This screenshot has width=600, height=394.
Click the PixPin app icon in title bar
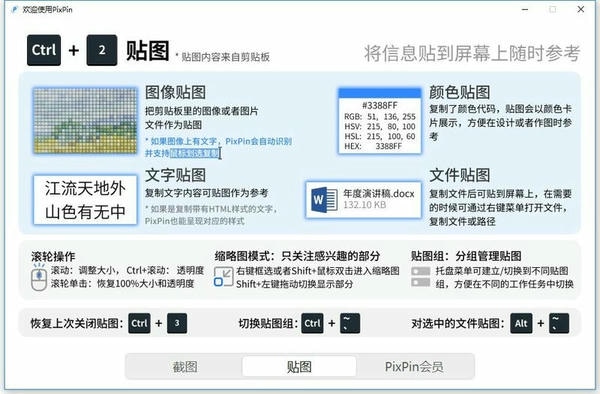pyautogui.click(x=15, y=10)
